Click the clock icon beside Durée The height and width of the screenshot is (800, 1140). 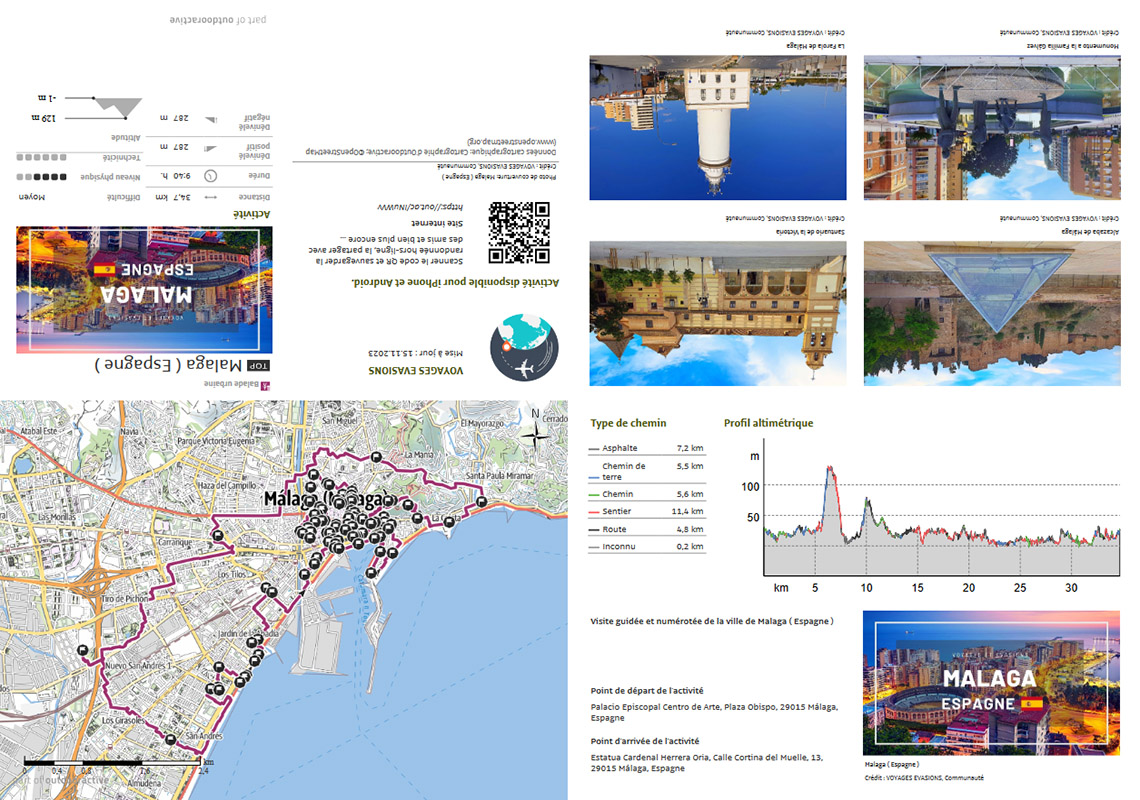point(210,176)
